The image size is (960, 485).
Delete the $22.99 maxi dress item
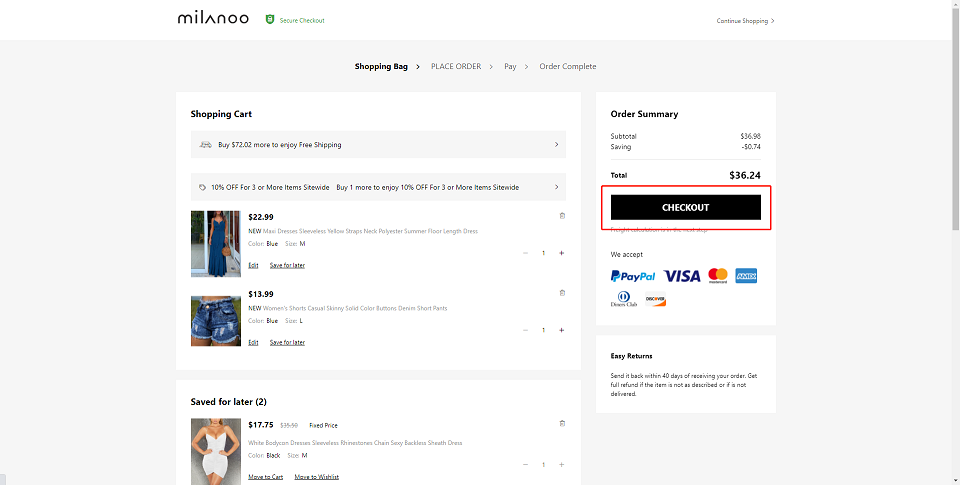(x=562, y=216)
